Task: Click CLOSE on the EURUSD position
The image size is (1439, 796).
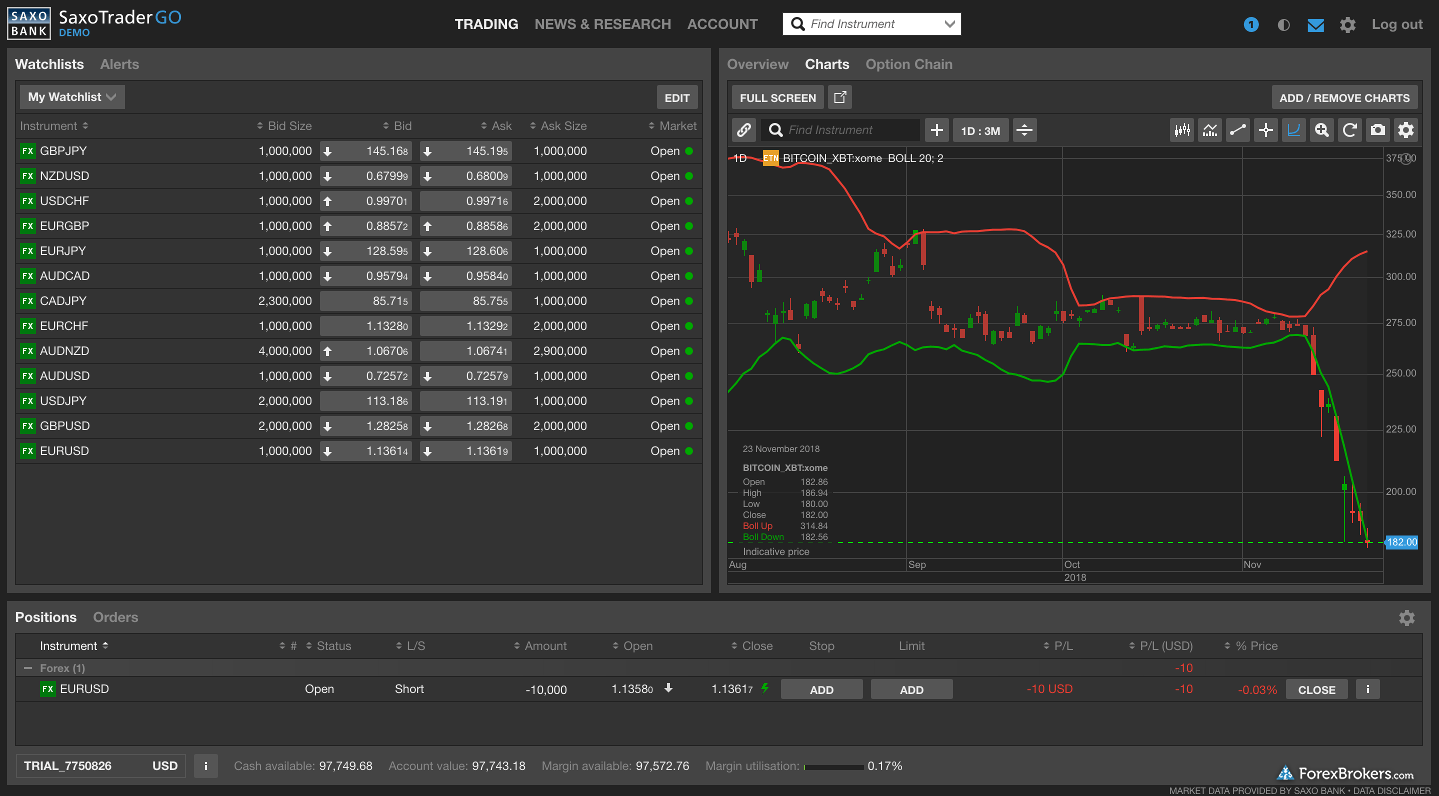Action: coord(1317,689)
